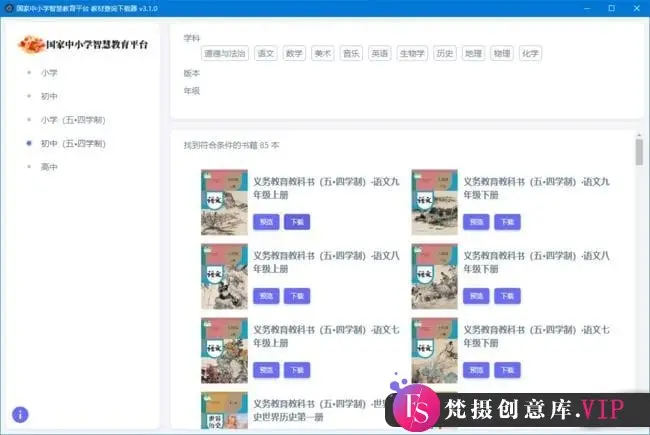Minimize the downloader window
This screenshot has height=435, width=650.
click(x=587, y=8)
